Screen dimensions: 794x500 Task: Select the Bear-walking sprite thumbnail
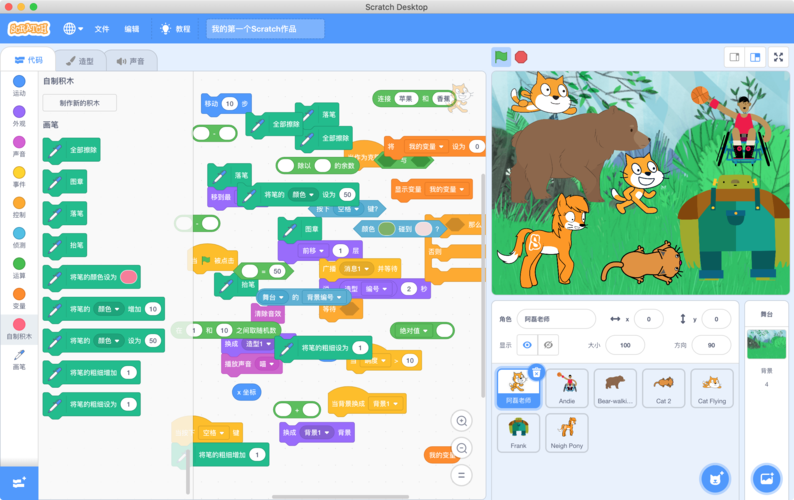click(x=615, y=388)
